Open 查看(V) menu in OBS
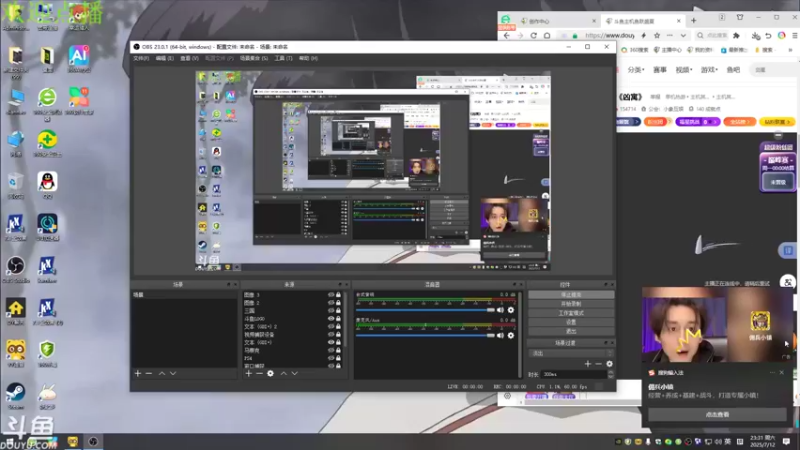 (189, 59)
